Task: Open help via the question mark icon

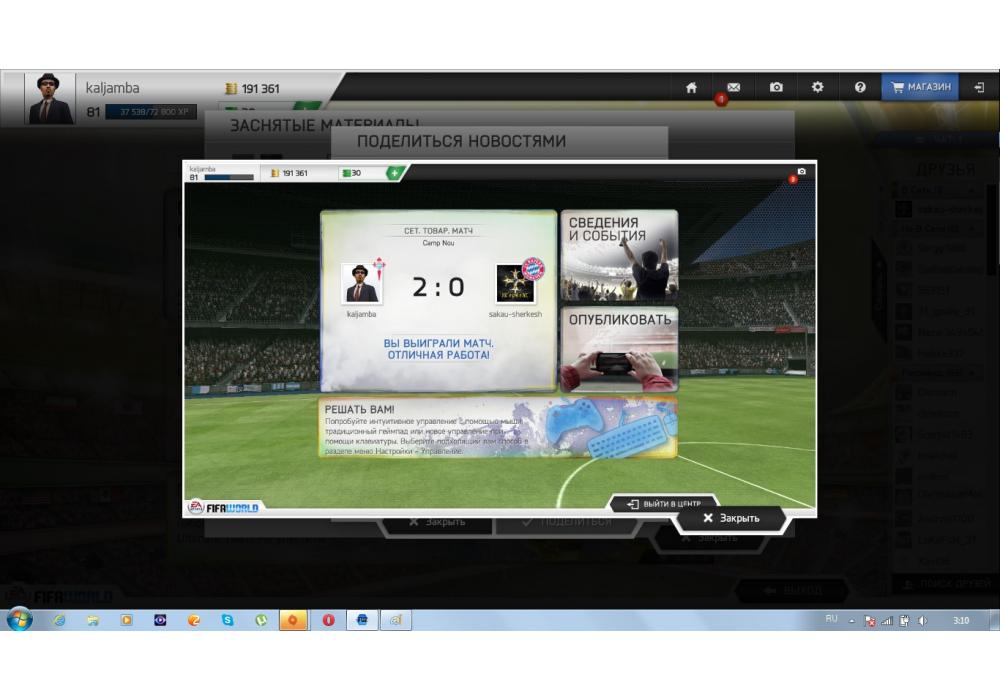Action: 860,87
